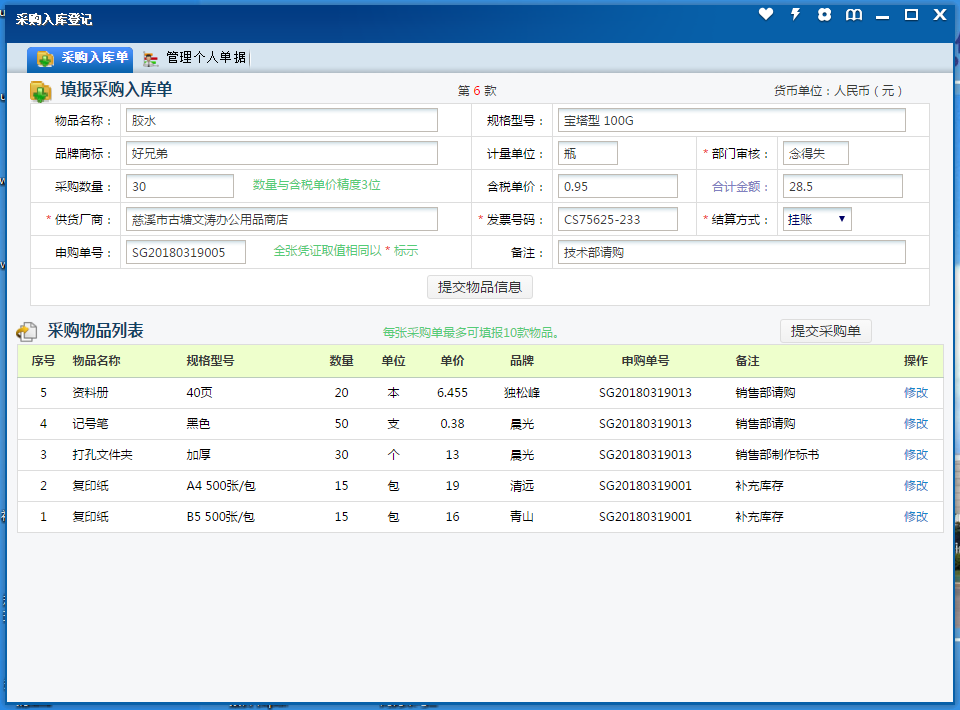Expand the 结算方式 dropdown showing 挂账
The image size is (960, 710).
[x=816, y=219]
